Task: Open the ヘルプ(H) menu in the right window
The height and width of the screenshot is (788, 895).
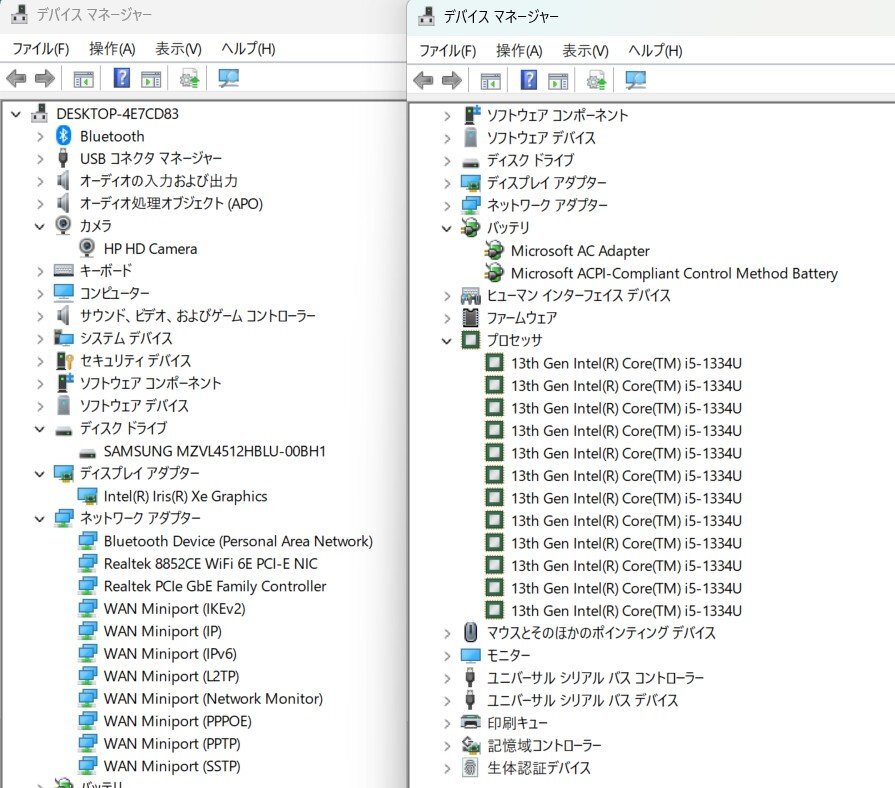Action: click(655, 51)
